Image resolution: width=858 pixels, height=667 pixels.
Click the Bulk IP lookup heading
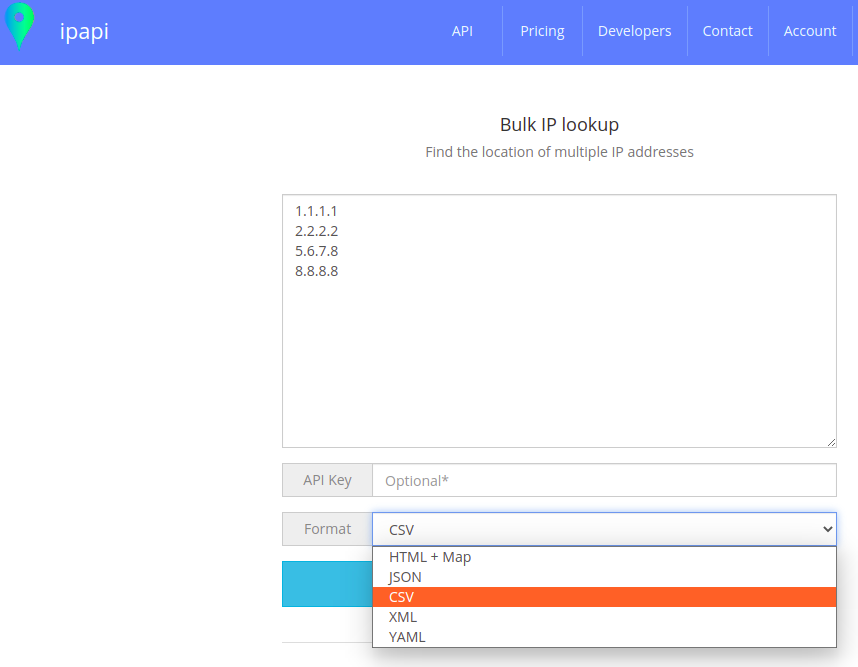pyautogui.click(x=559, y=124)
